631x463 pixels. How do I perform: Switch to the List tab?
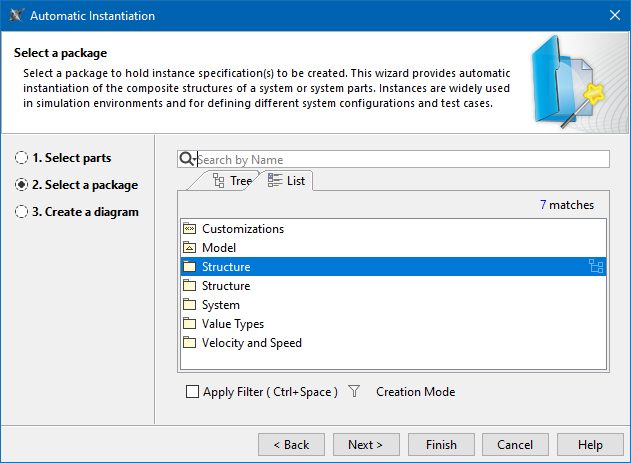coord(287,181)
